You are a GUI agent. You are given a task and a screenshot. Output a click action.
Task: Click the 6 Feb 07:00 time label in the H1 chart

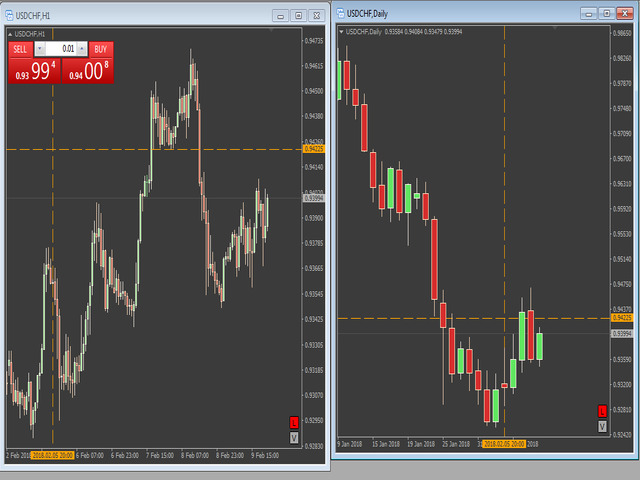90,455
